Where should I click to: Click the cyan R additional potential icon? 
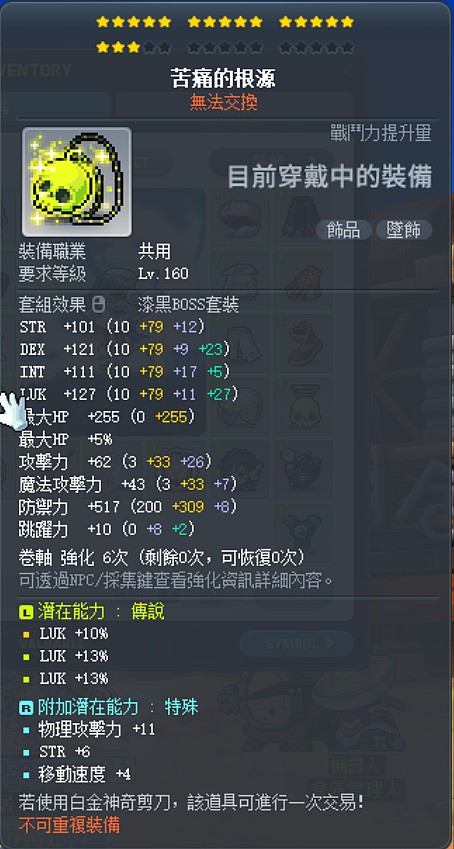point(26,707)
